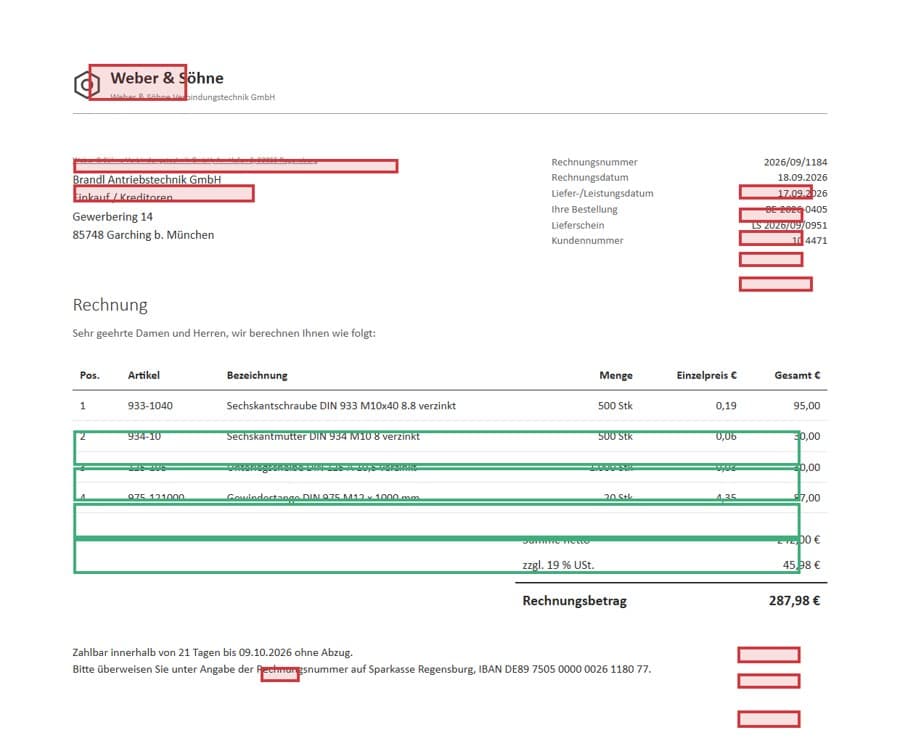Click the 'Lieferschein' label
The image size is (900, 738).
(x=577, y=226)
